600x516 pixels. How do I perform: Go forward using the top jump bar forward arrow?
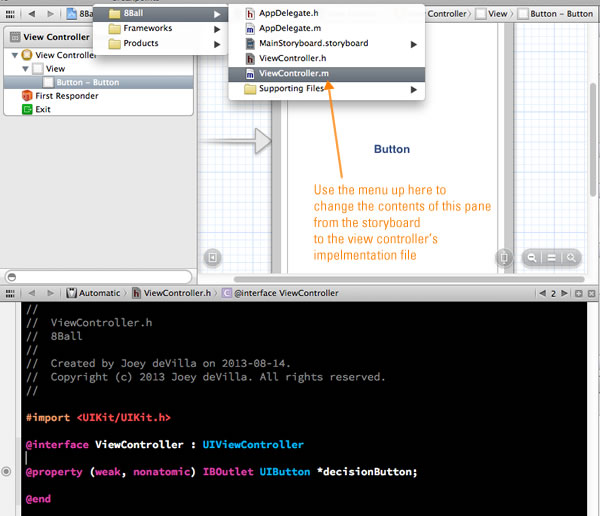tap(50, 14)
